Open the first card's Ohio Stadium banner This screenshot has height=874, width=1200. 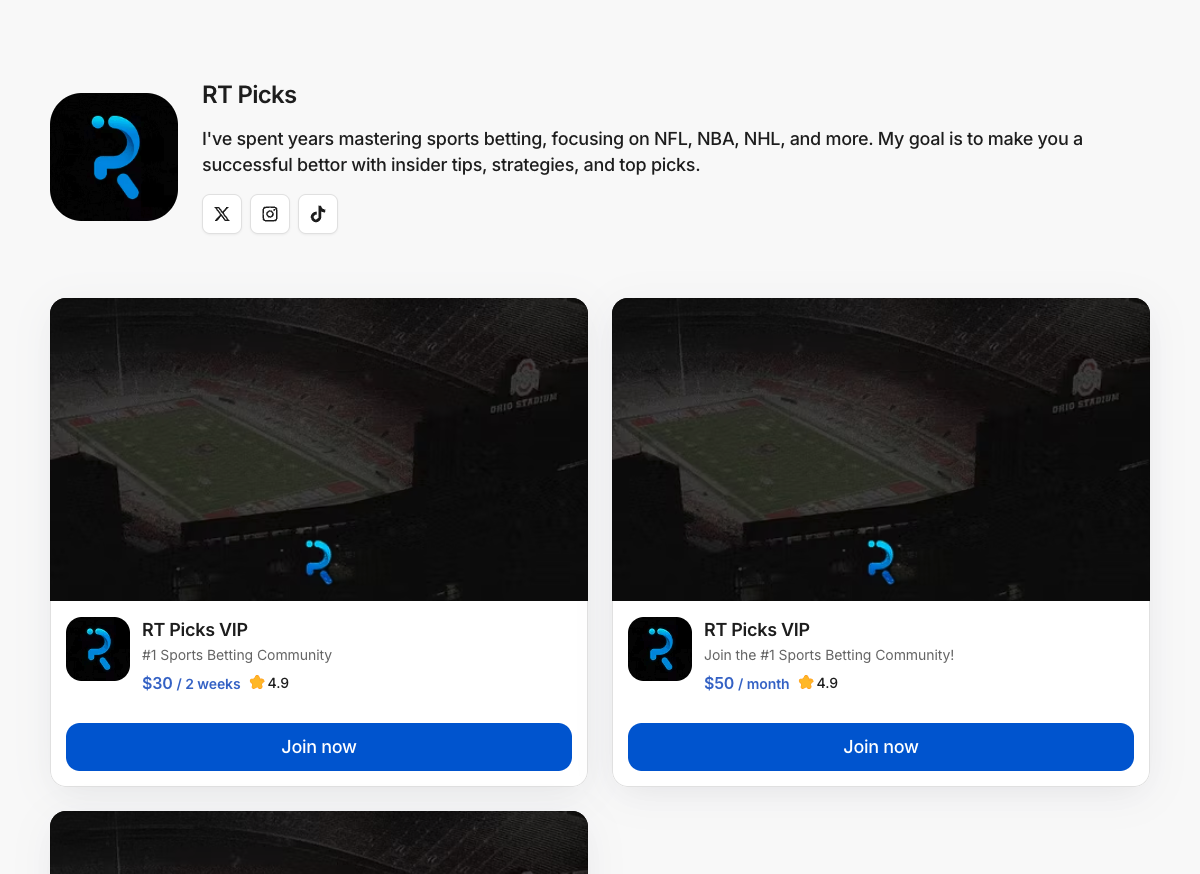(319, 449)
